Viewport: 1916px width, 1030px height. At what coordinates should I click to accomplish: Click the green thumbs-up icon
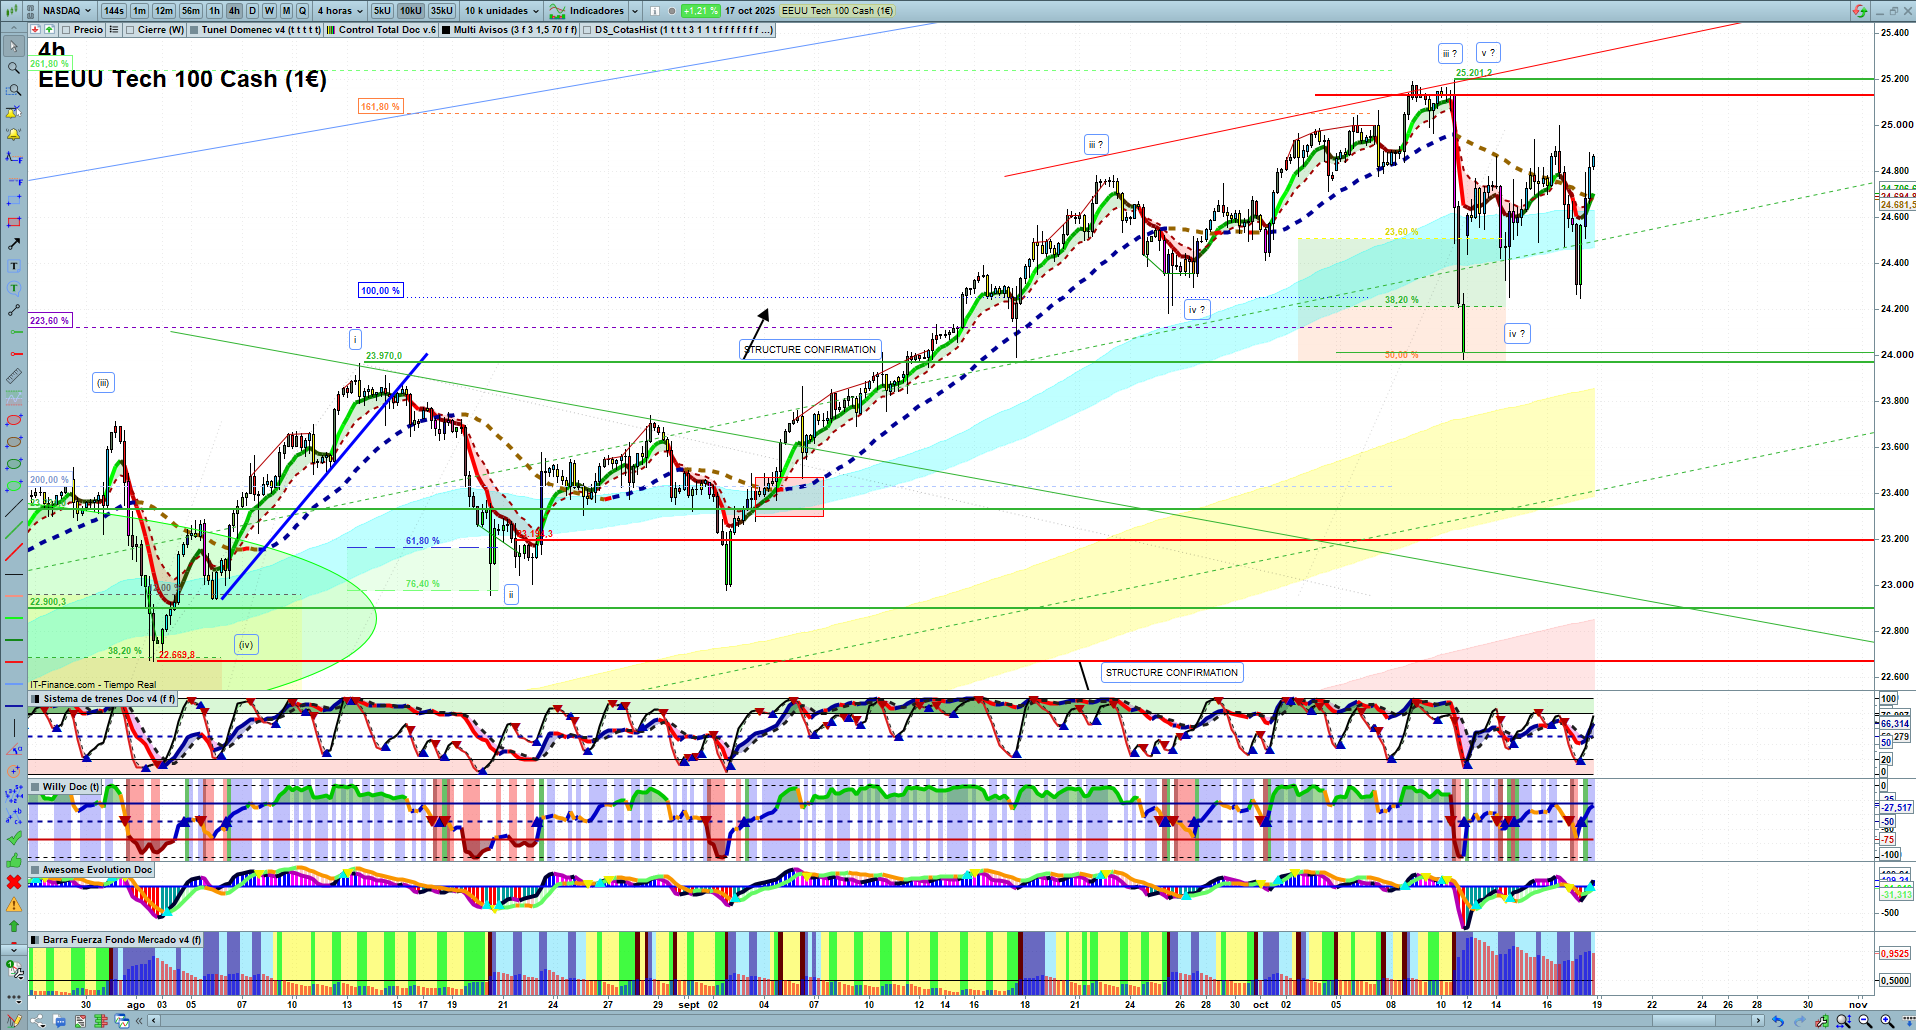coord(13,860)
